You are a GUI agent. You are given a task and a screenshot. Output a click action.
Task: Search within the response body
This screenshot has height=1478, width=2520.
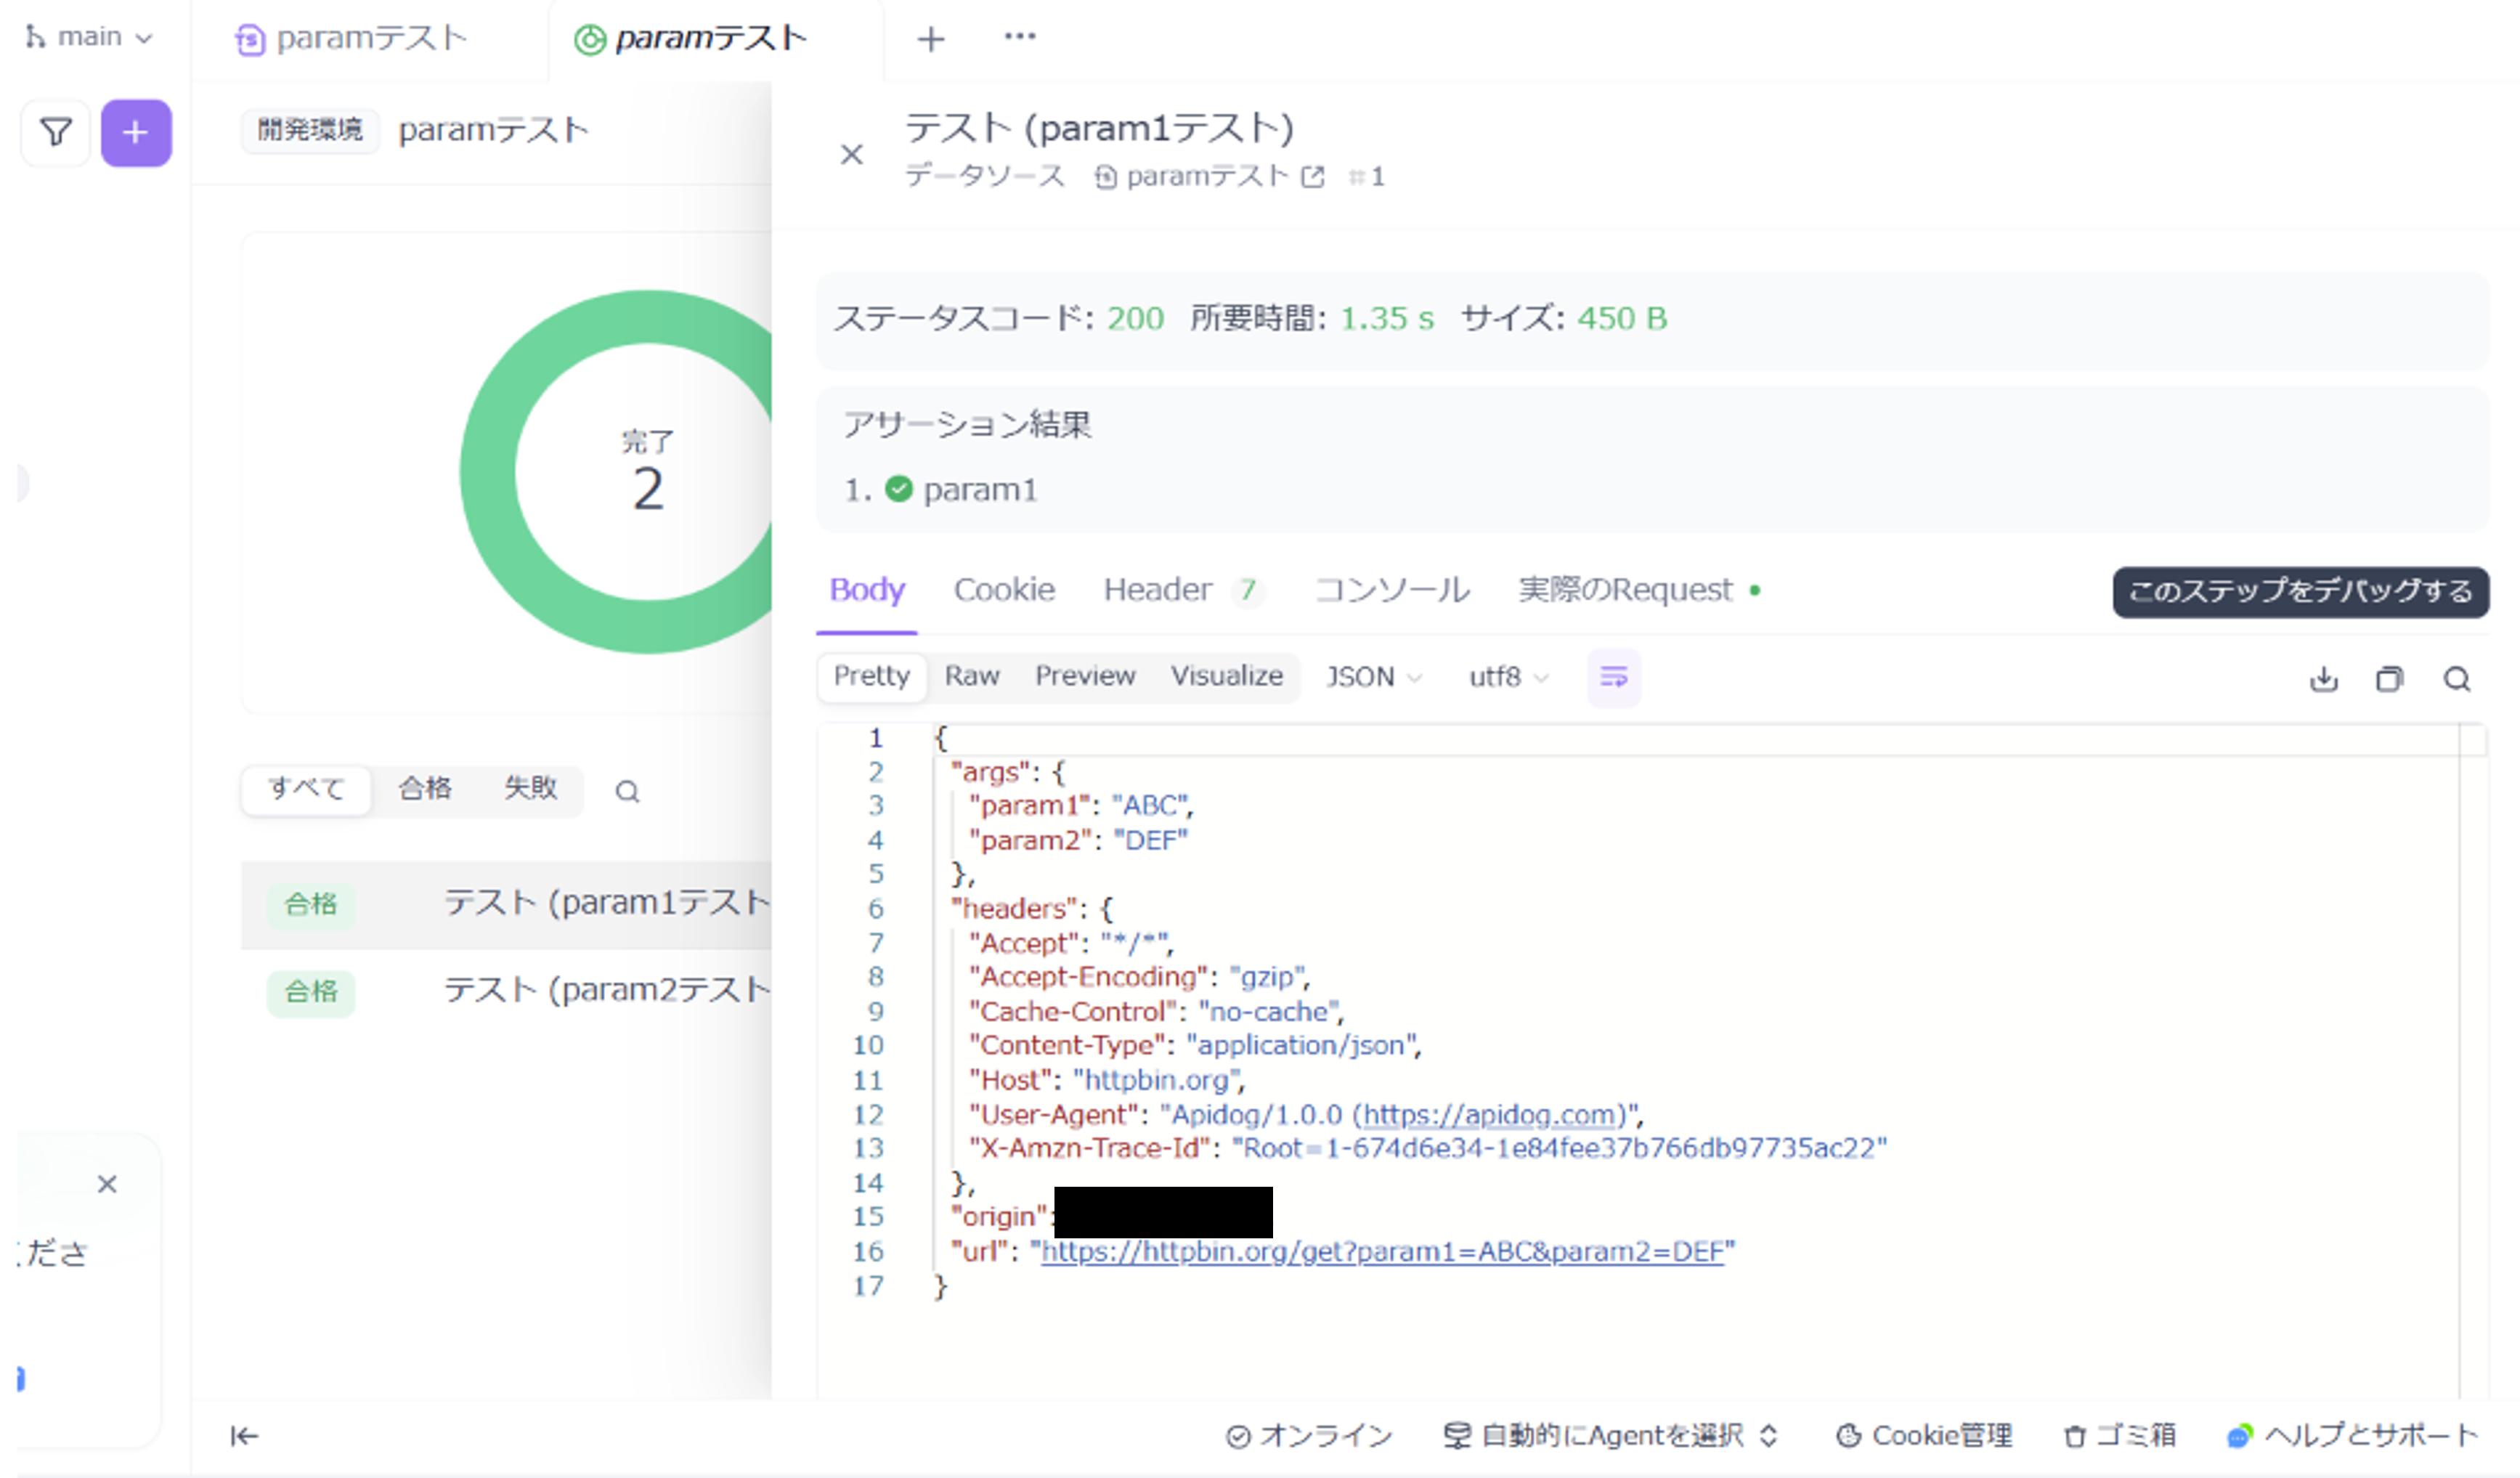click(x=2457, y=679)
